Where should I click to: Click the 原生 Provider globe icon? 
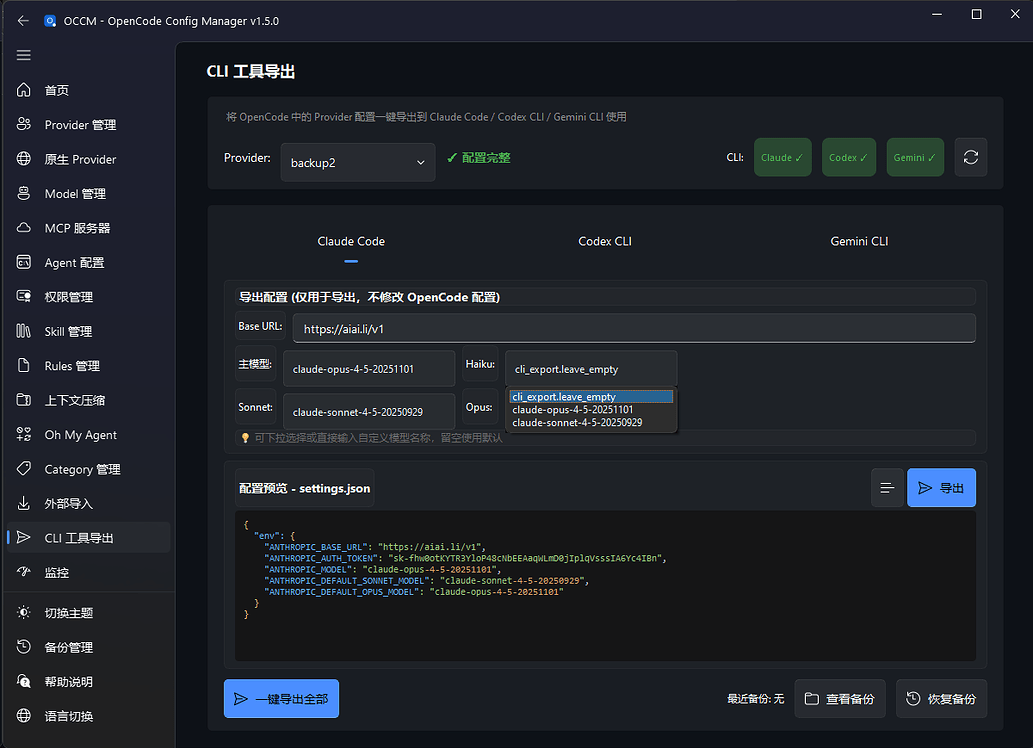coord(24,158)
